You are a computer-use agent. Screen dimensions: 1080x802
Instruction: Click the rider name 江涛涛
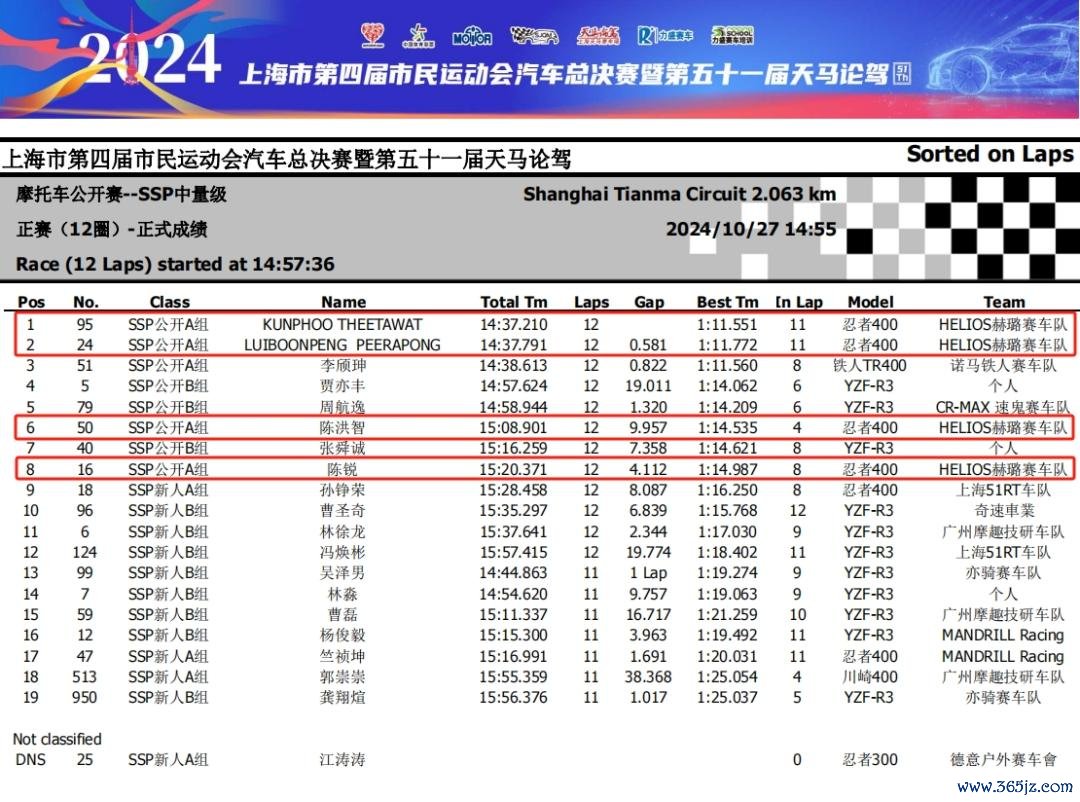tap(342, 760)
